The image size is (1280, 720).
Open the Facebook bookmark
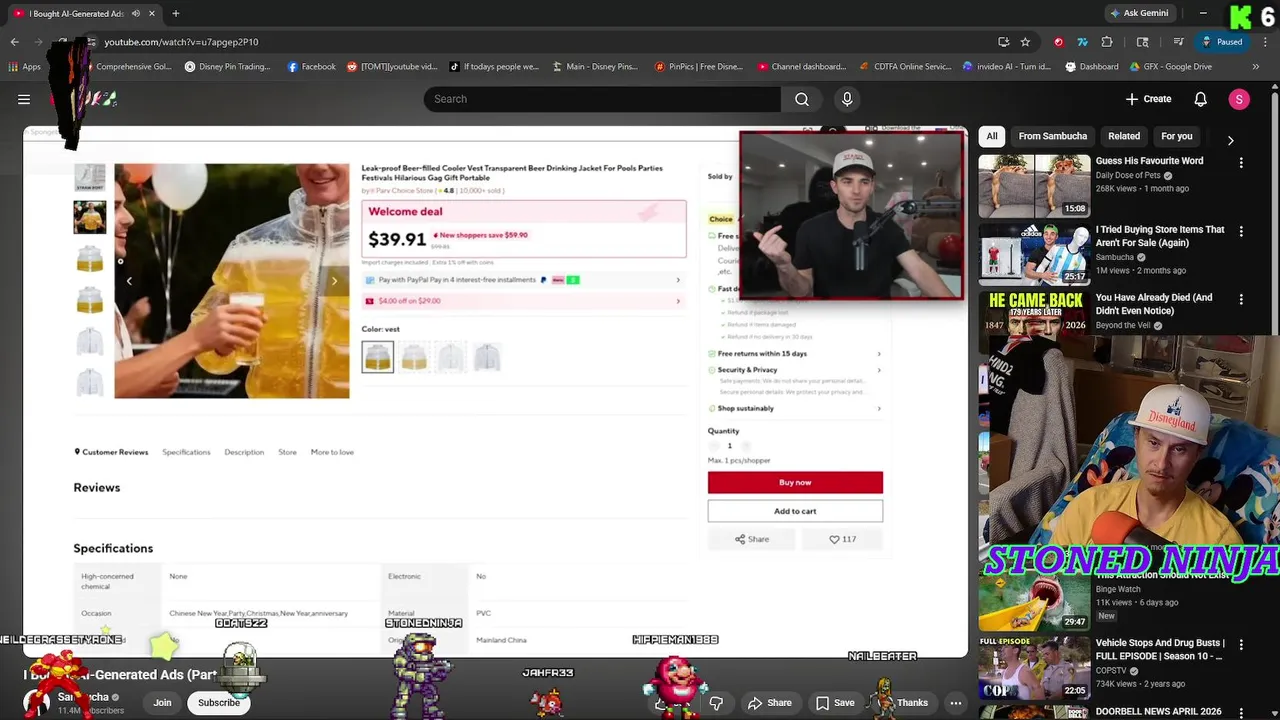[x=311, y=67]
